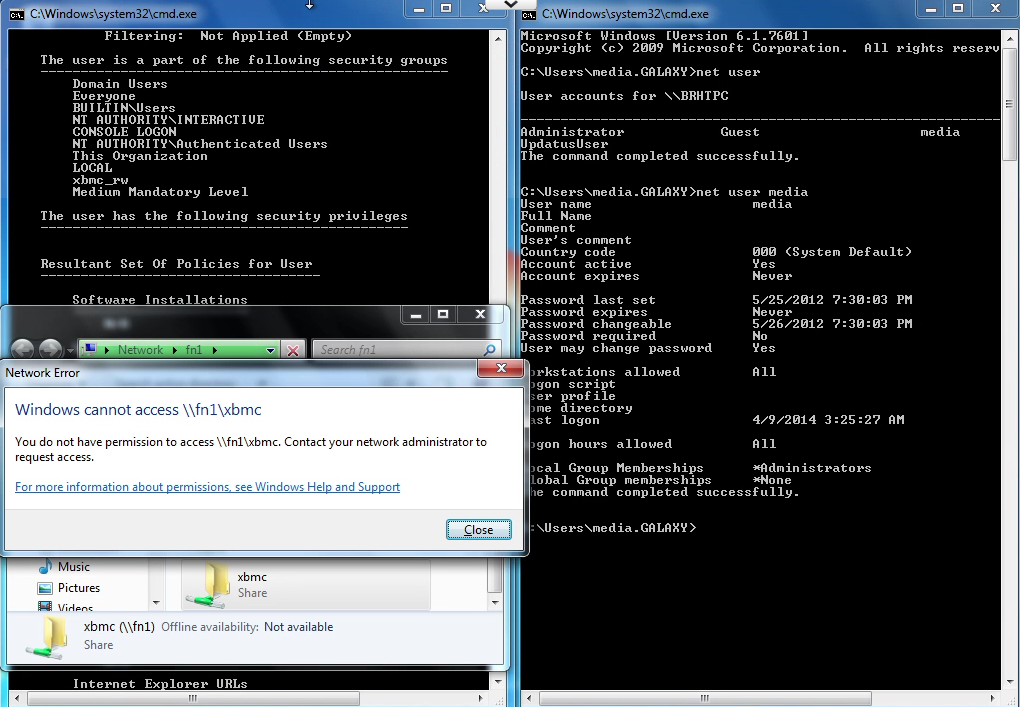Click left arrow of left cmd horizontal scrollbar
Viewport: 1020px width, 707px height.
coord(16,699)
